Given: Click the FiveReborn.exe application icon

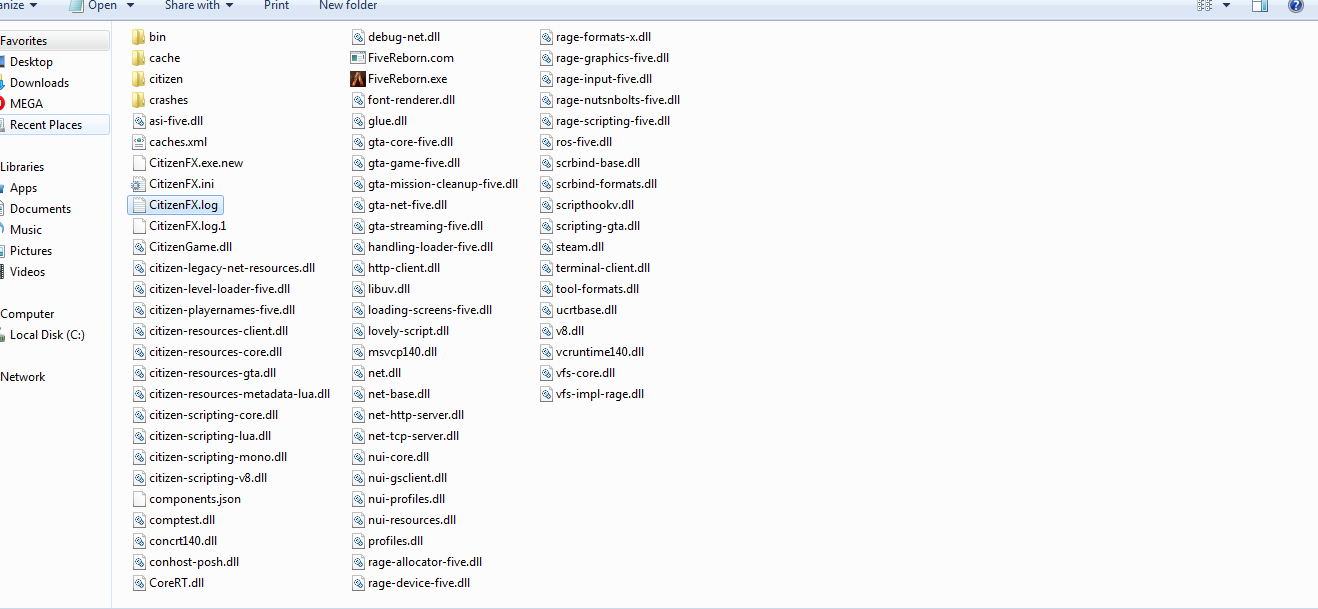Looking at the screenshot, I should pyautogui.click(x=357, y=79).
